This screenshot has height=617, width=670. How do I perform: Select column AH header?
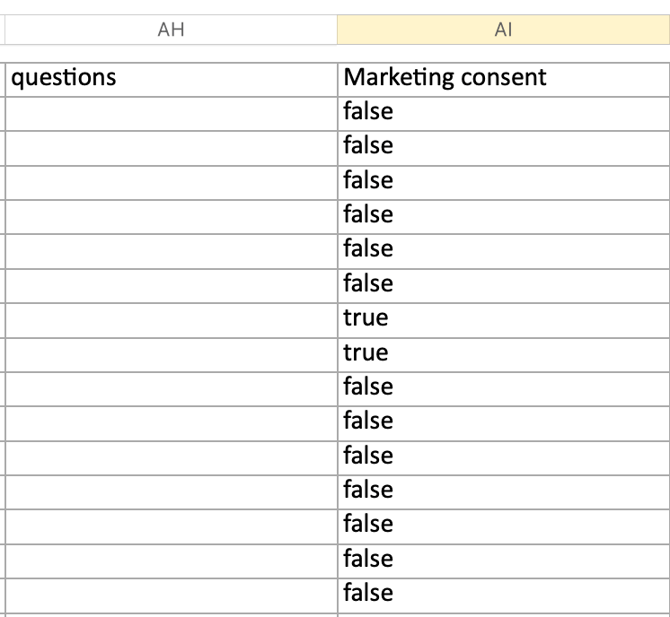click(171, 30)
